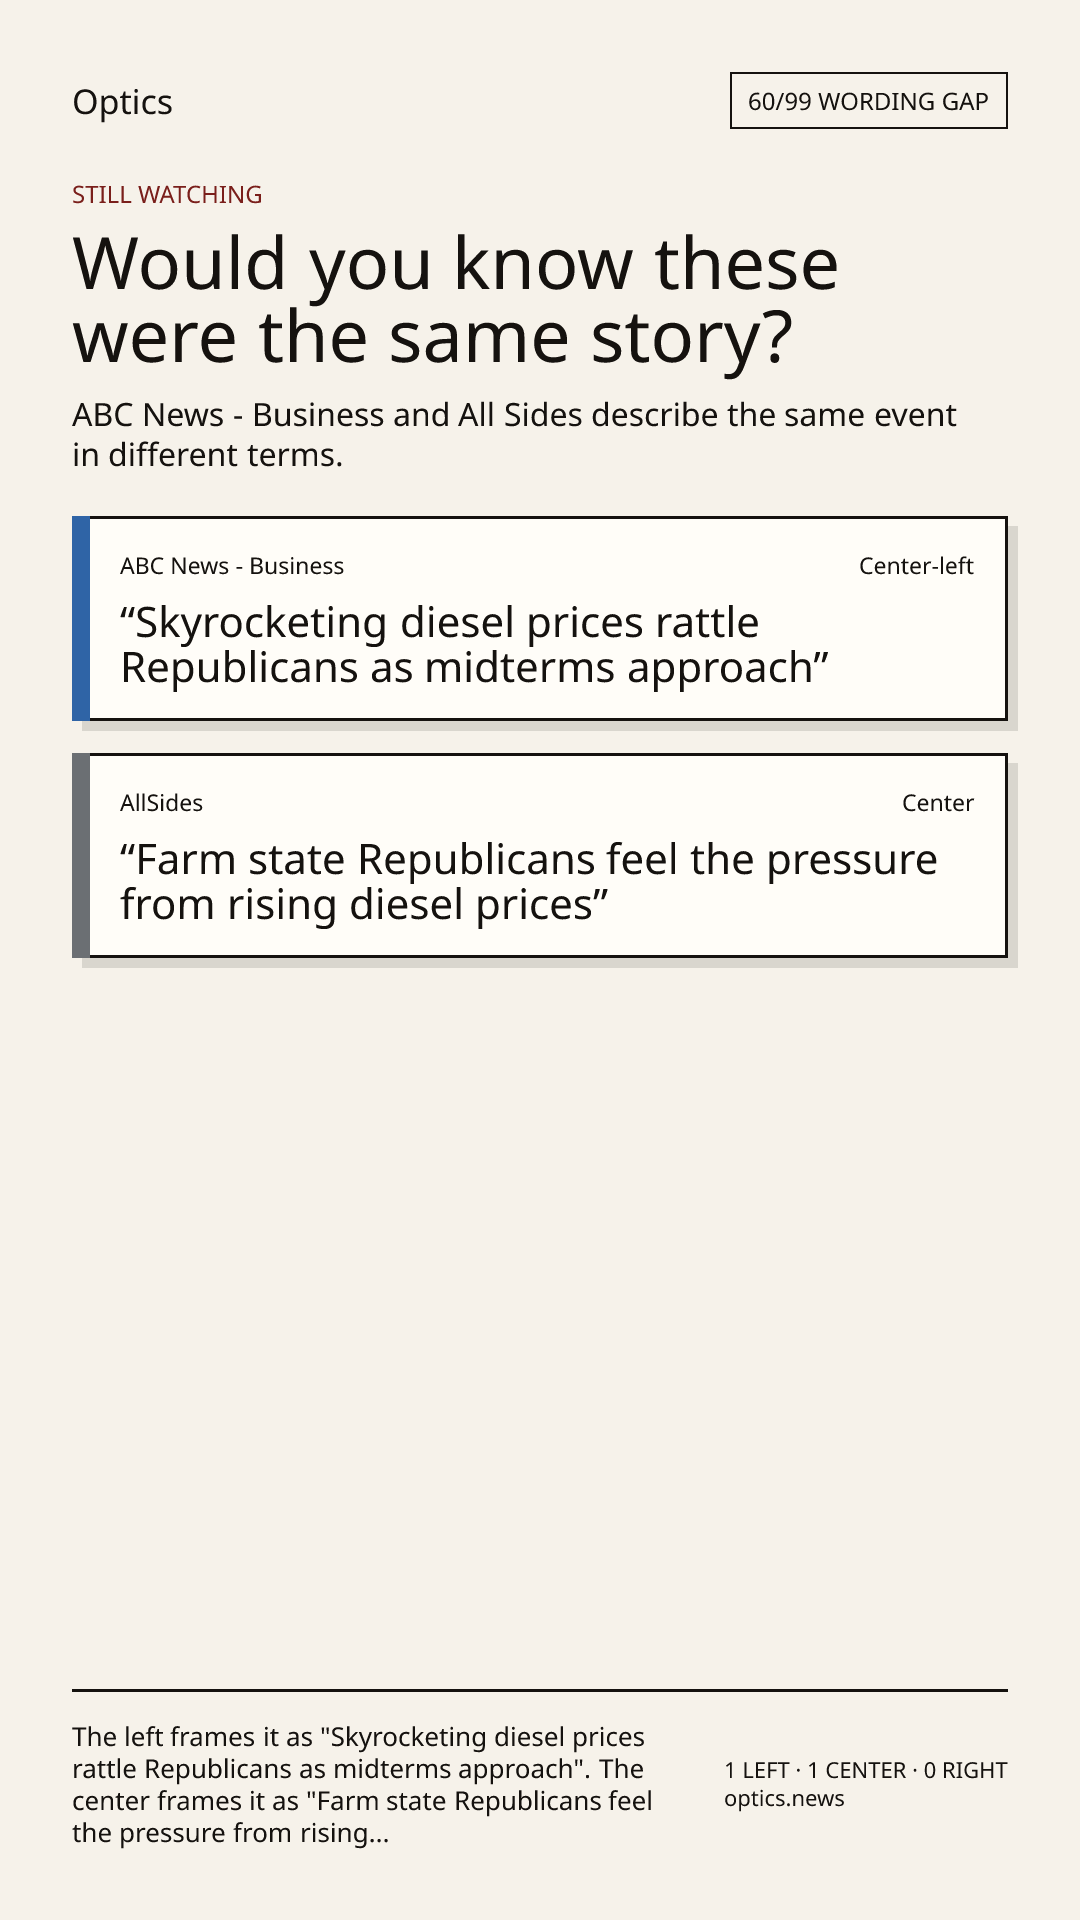Open the AllSides headline card
1080x1920 pixels.
click(540, 855)
